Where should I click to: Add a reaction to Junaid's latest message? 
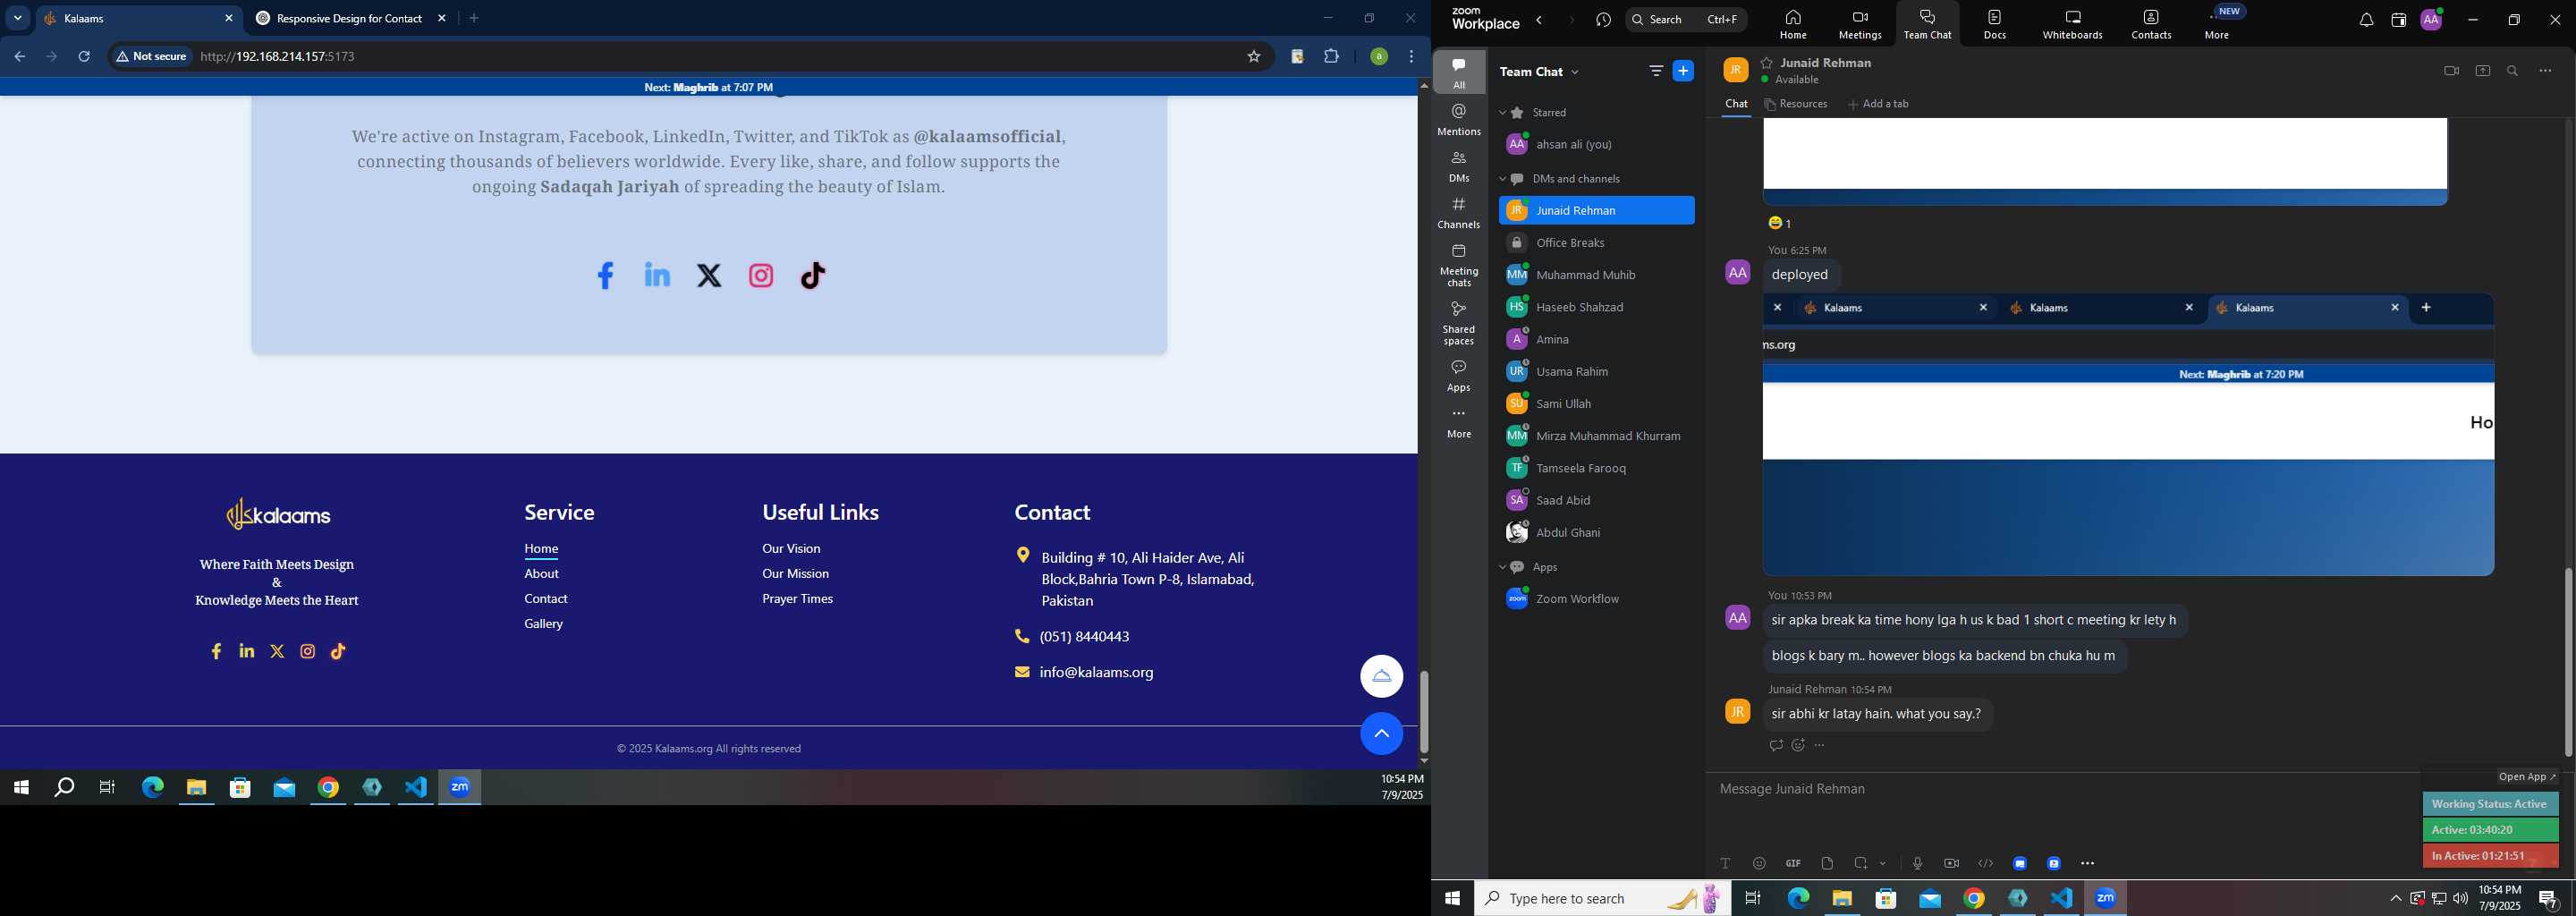point(1798,746)
